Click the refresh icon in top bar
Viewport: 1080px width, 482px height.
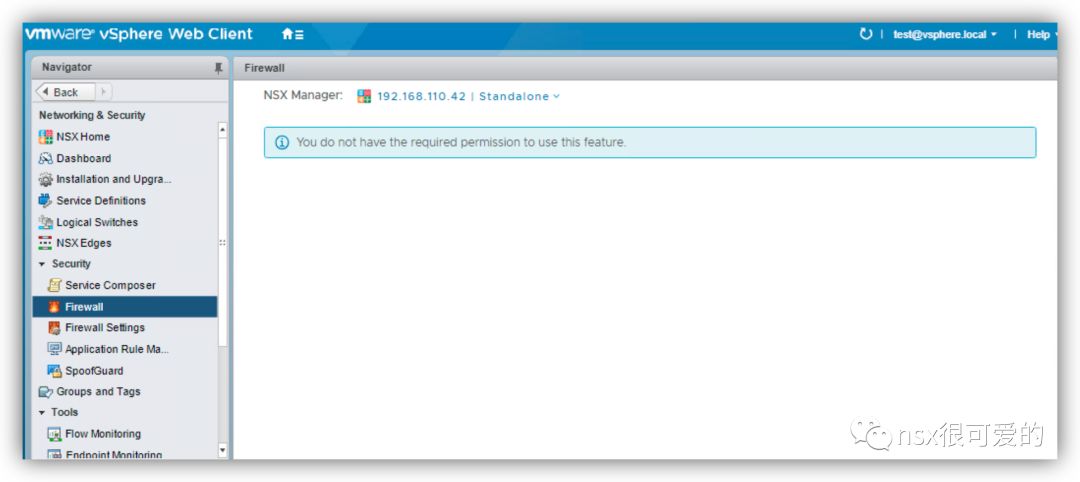click(865, 34)
